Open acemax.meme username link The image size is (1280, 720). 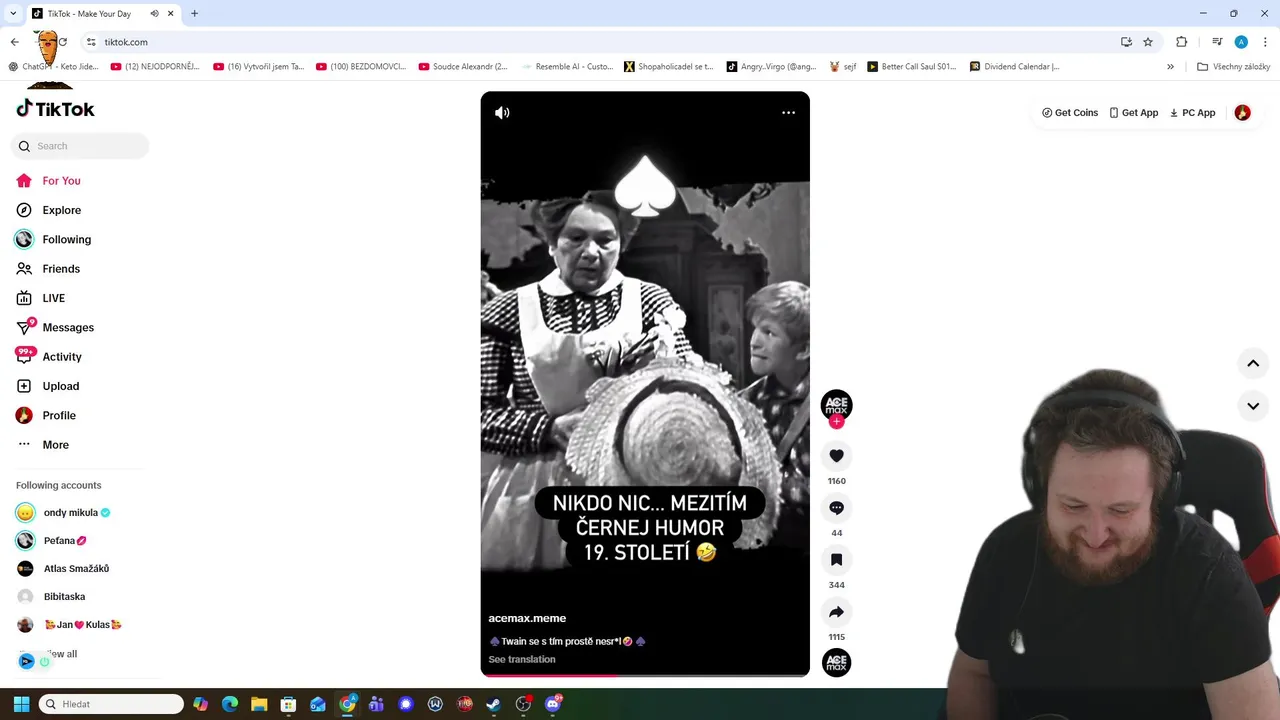[x=527, y=618]
